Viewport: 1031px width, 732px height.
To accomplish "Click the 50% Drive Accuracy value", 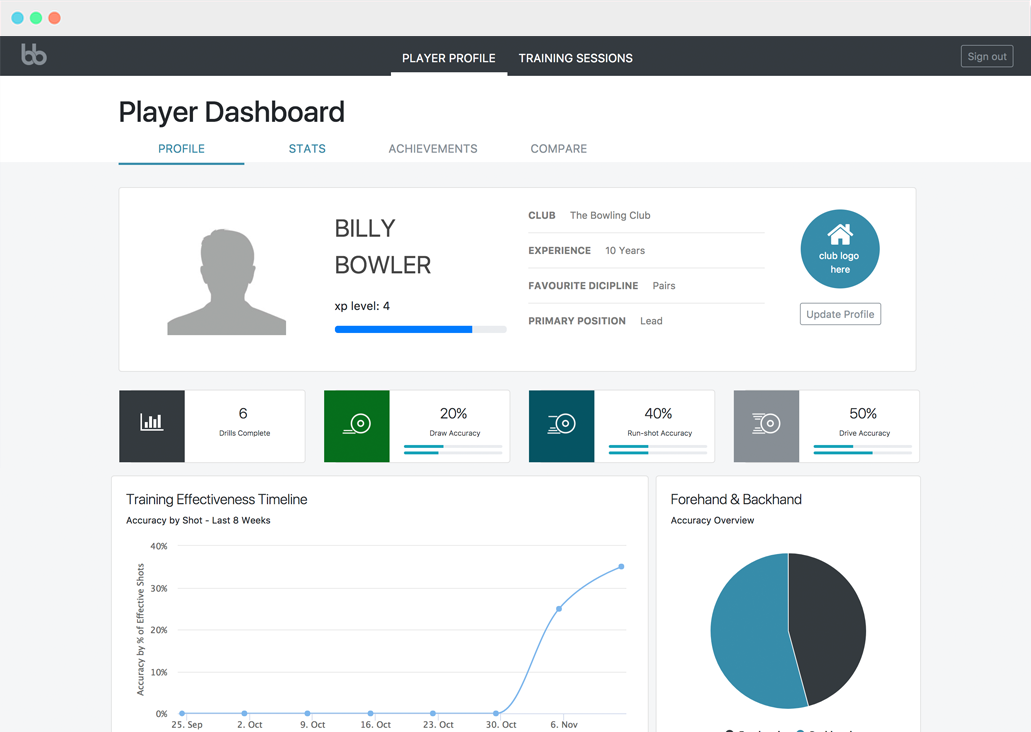I will (x=863, y=414).
